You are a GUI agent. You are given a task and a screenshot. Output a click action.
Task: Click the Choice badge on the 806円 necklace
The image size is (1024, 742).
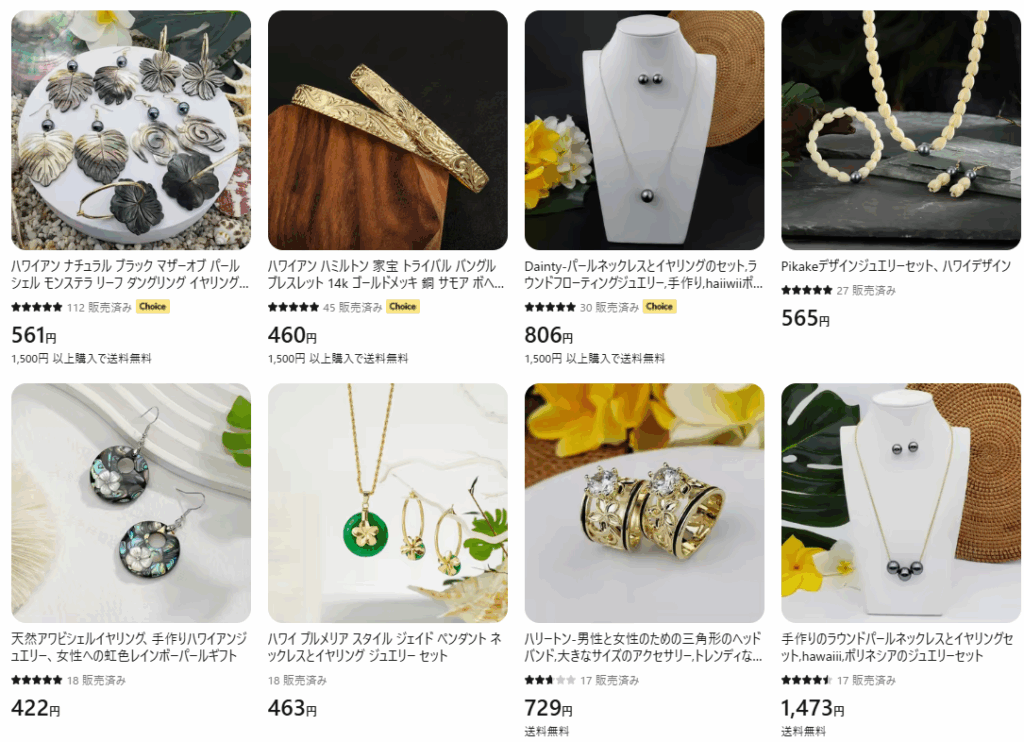tap(660, 306)
